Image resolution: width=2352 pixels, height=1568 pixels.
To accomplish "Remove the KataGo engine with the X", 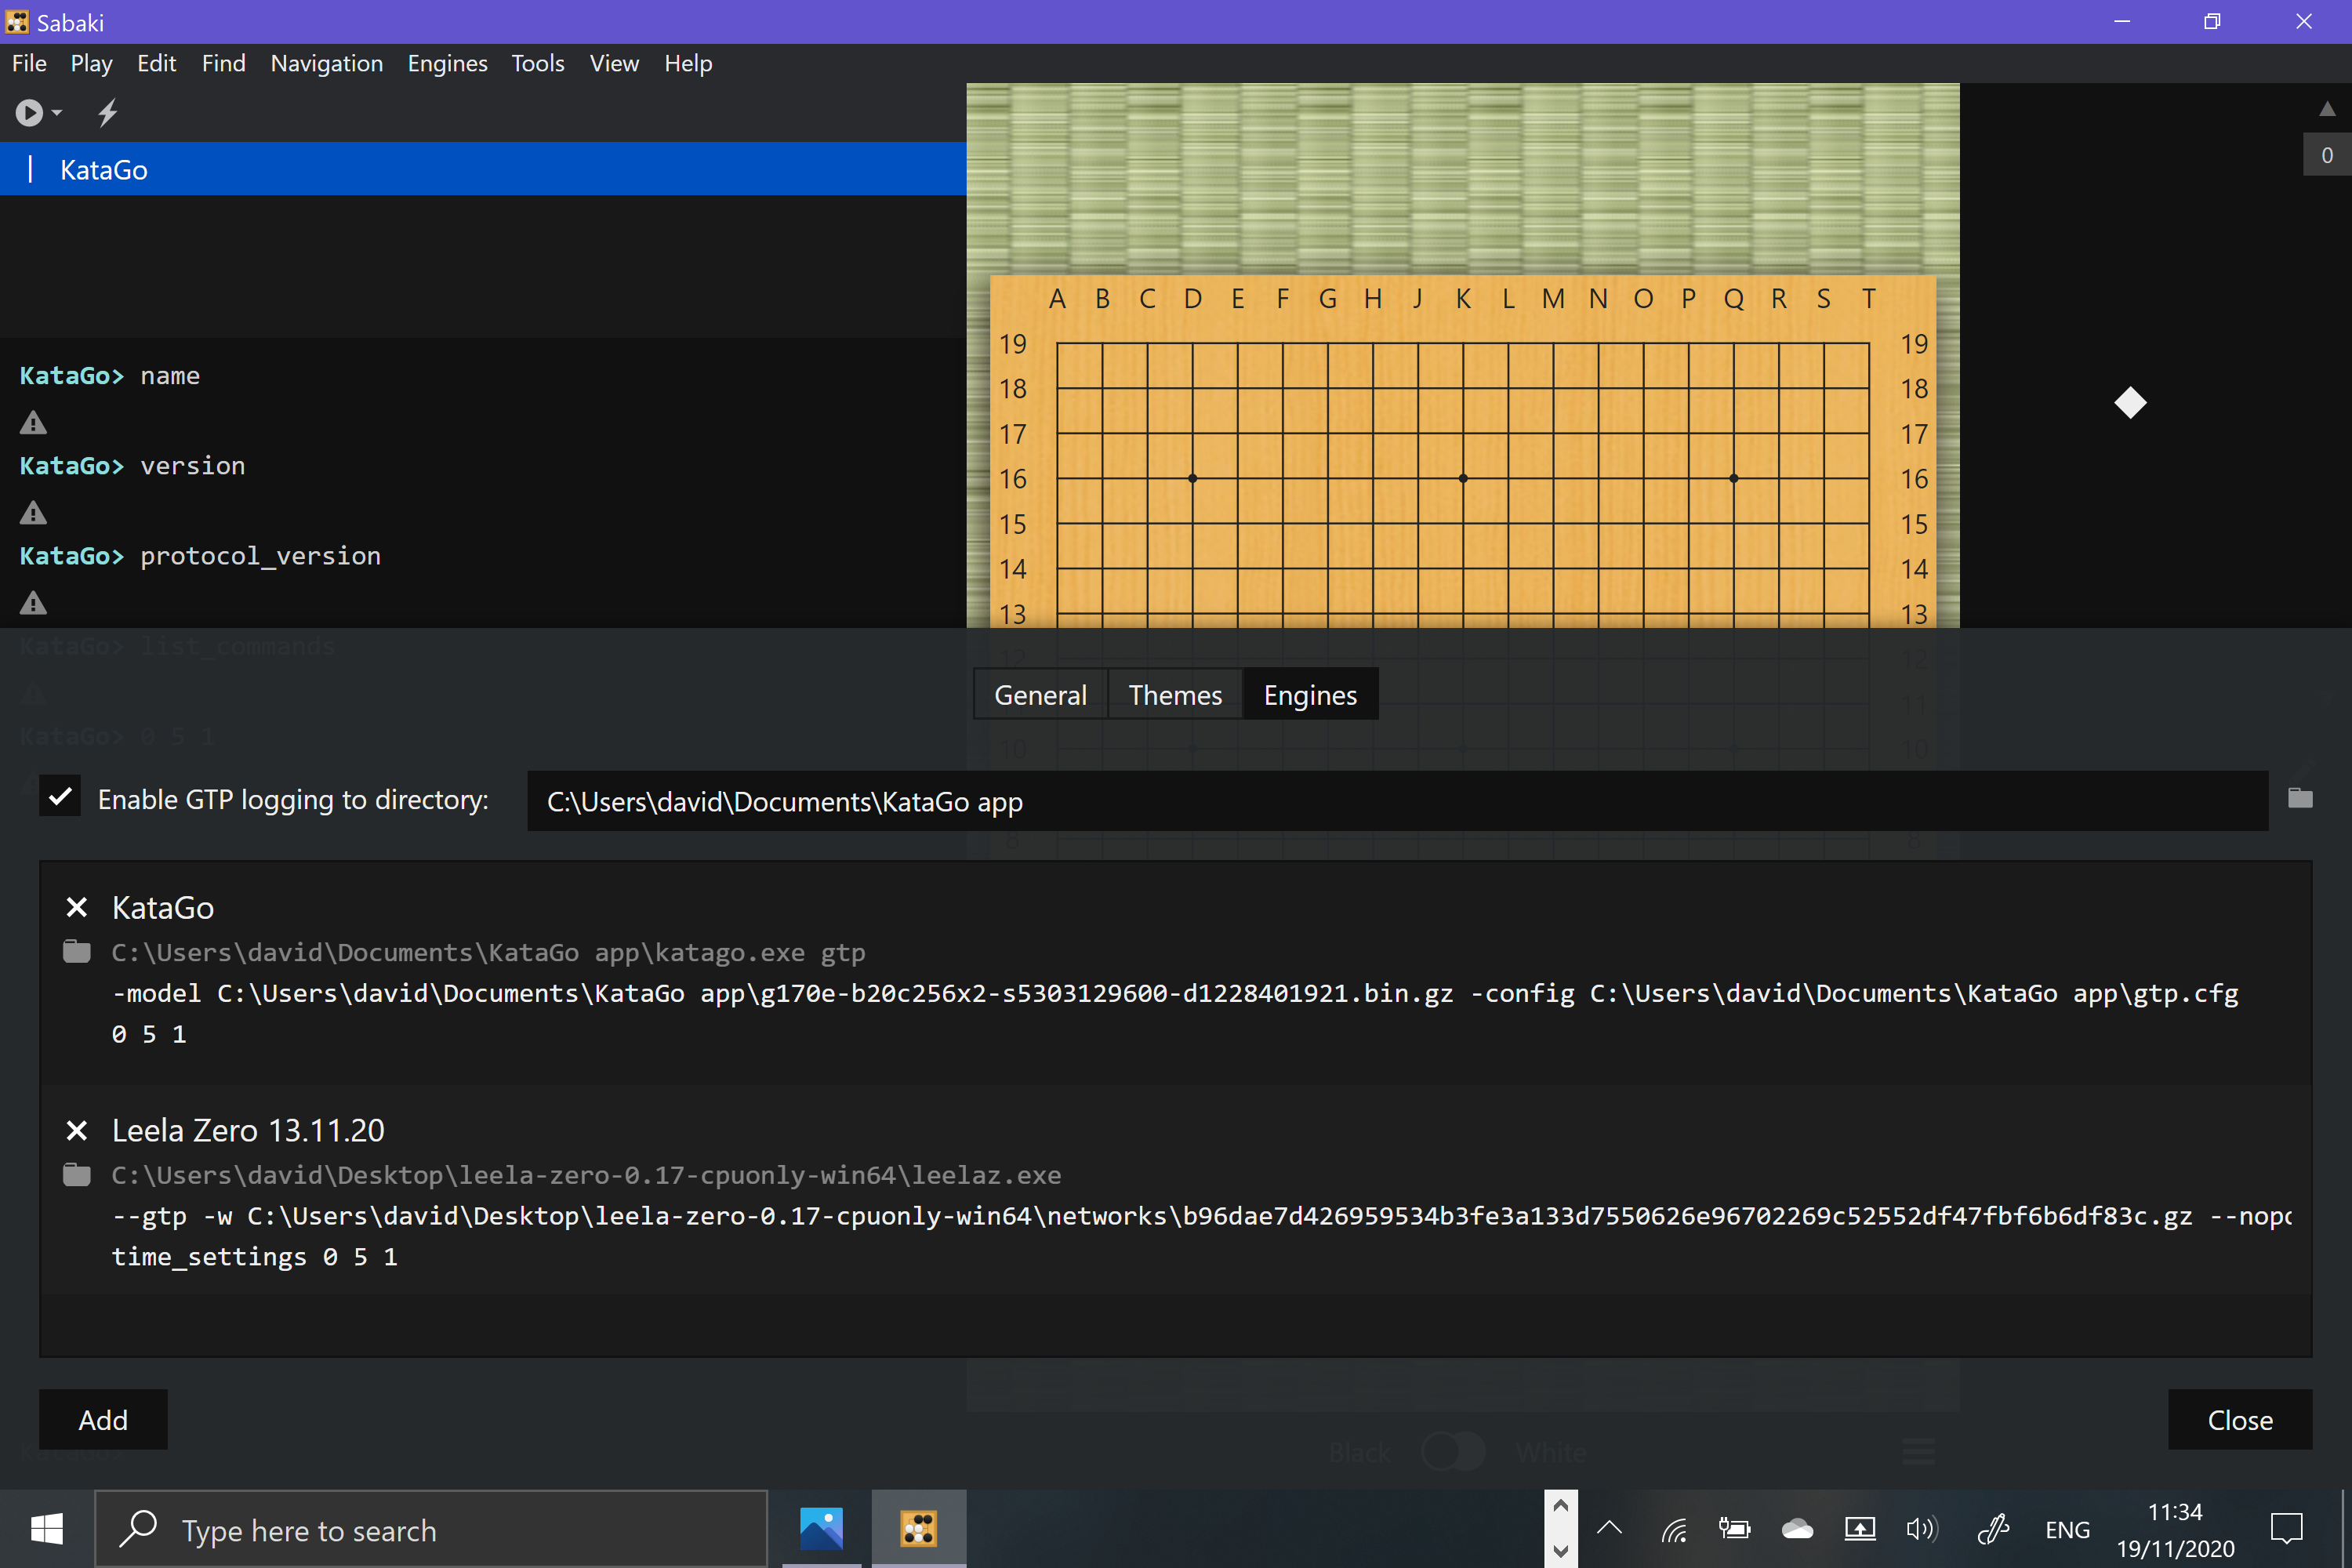I will point(77,907).
